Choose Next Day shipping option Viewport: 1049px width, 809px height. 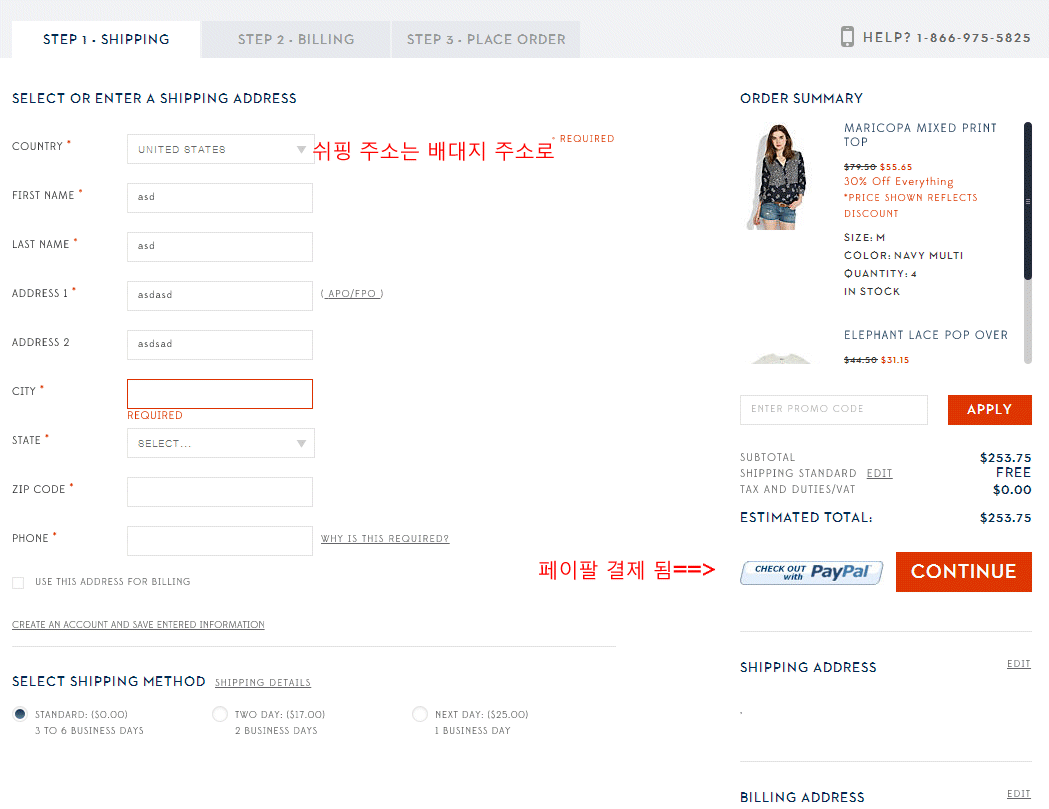click(420, 715)
